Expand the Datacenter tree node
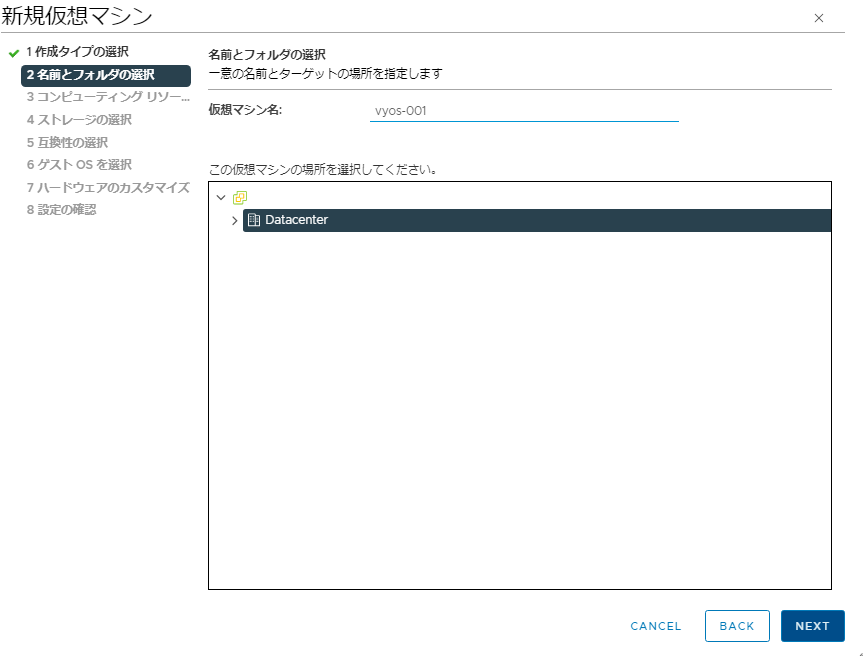The image size is (865, 656). pyautogui.click(x=234, y=221)
